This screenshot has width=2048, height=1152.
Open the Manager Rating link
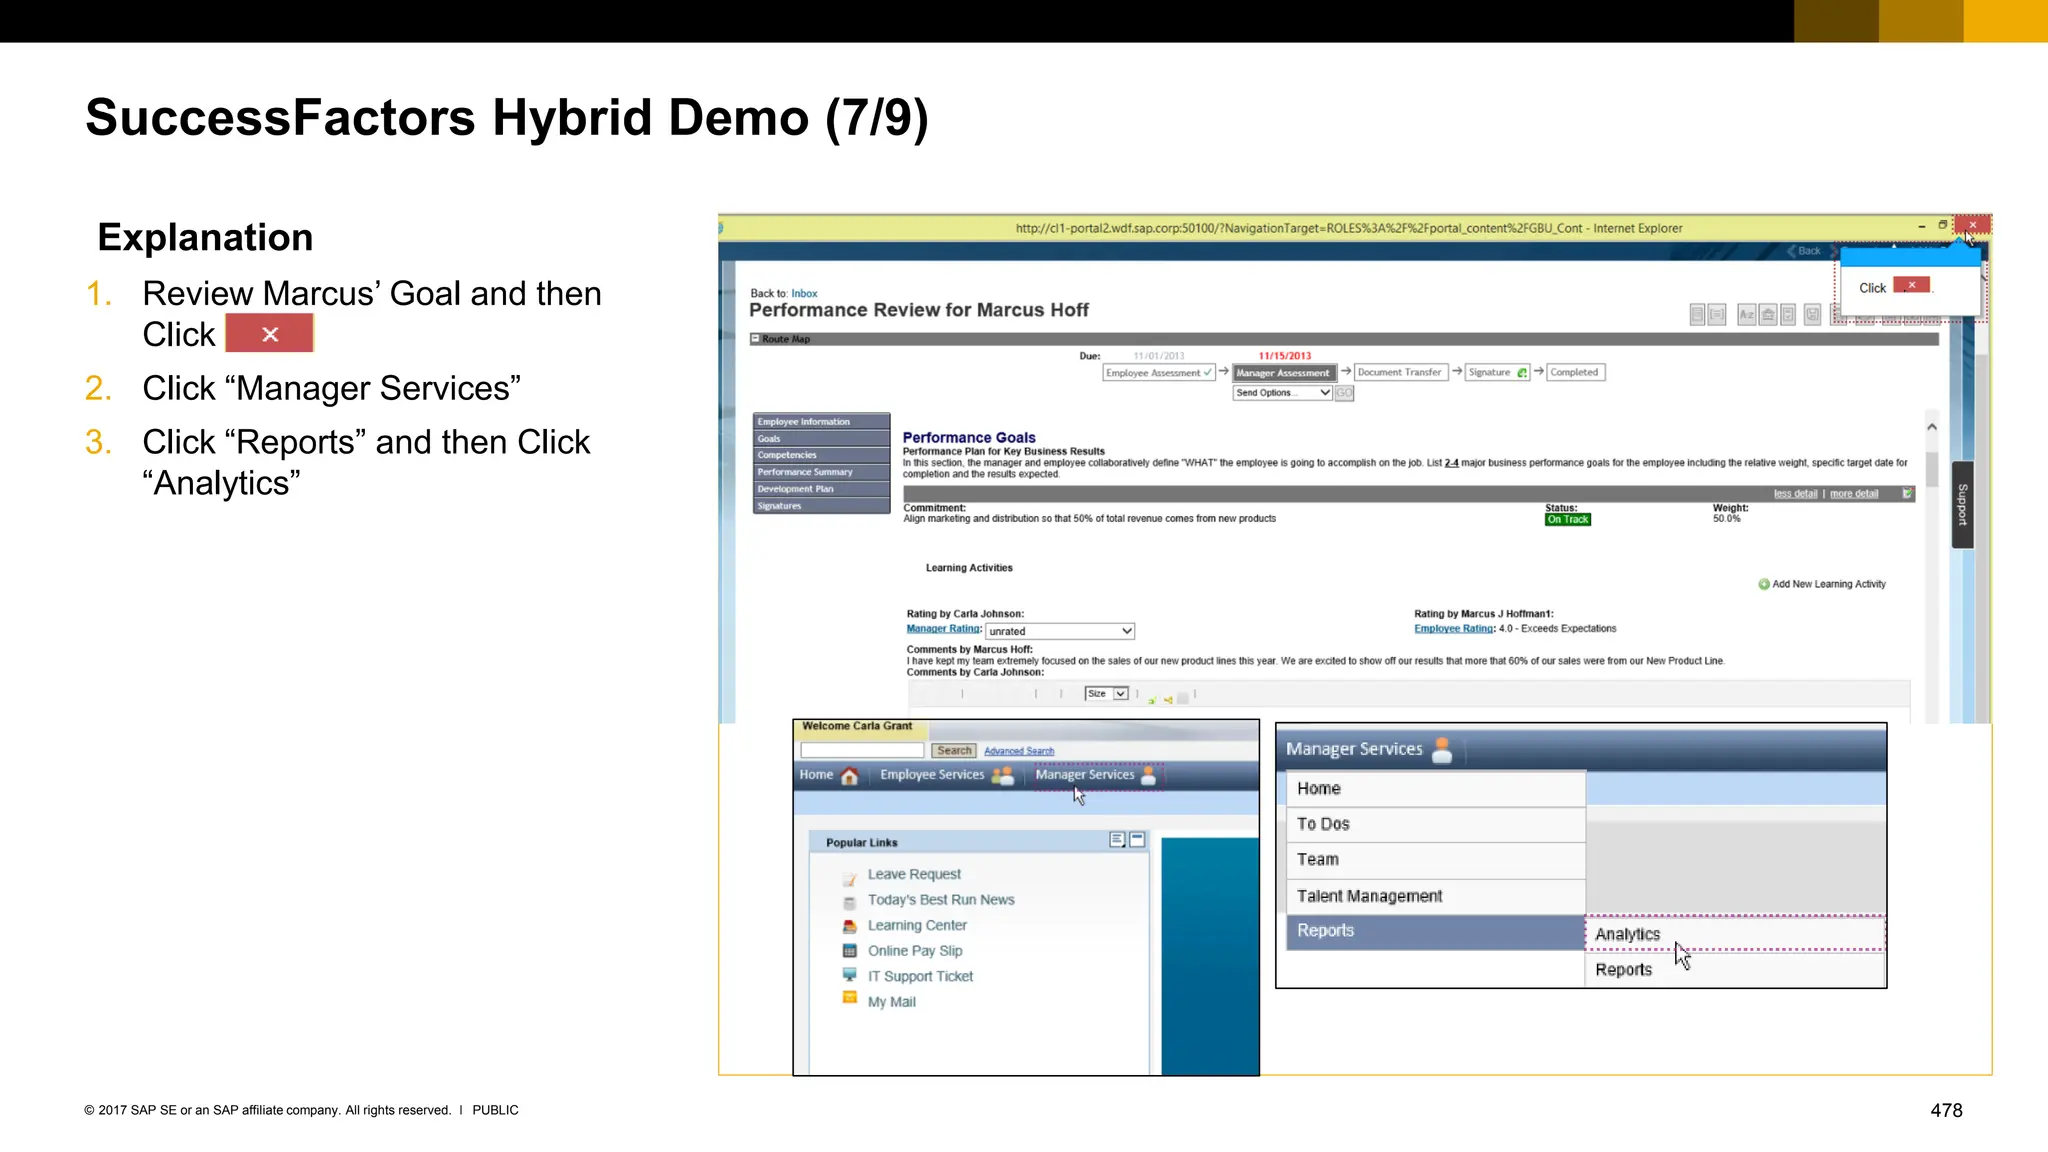942,629
